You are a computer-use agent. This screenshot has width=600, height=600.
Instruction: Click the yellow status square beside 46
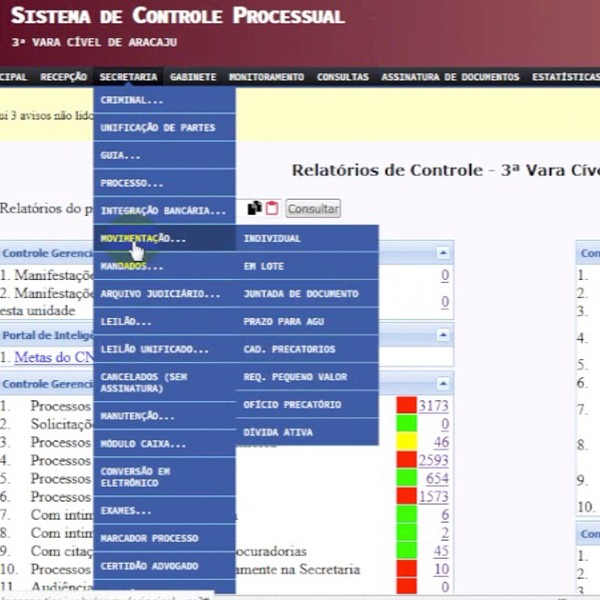click(x=406, y=442)
